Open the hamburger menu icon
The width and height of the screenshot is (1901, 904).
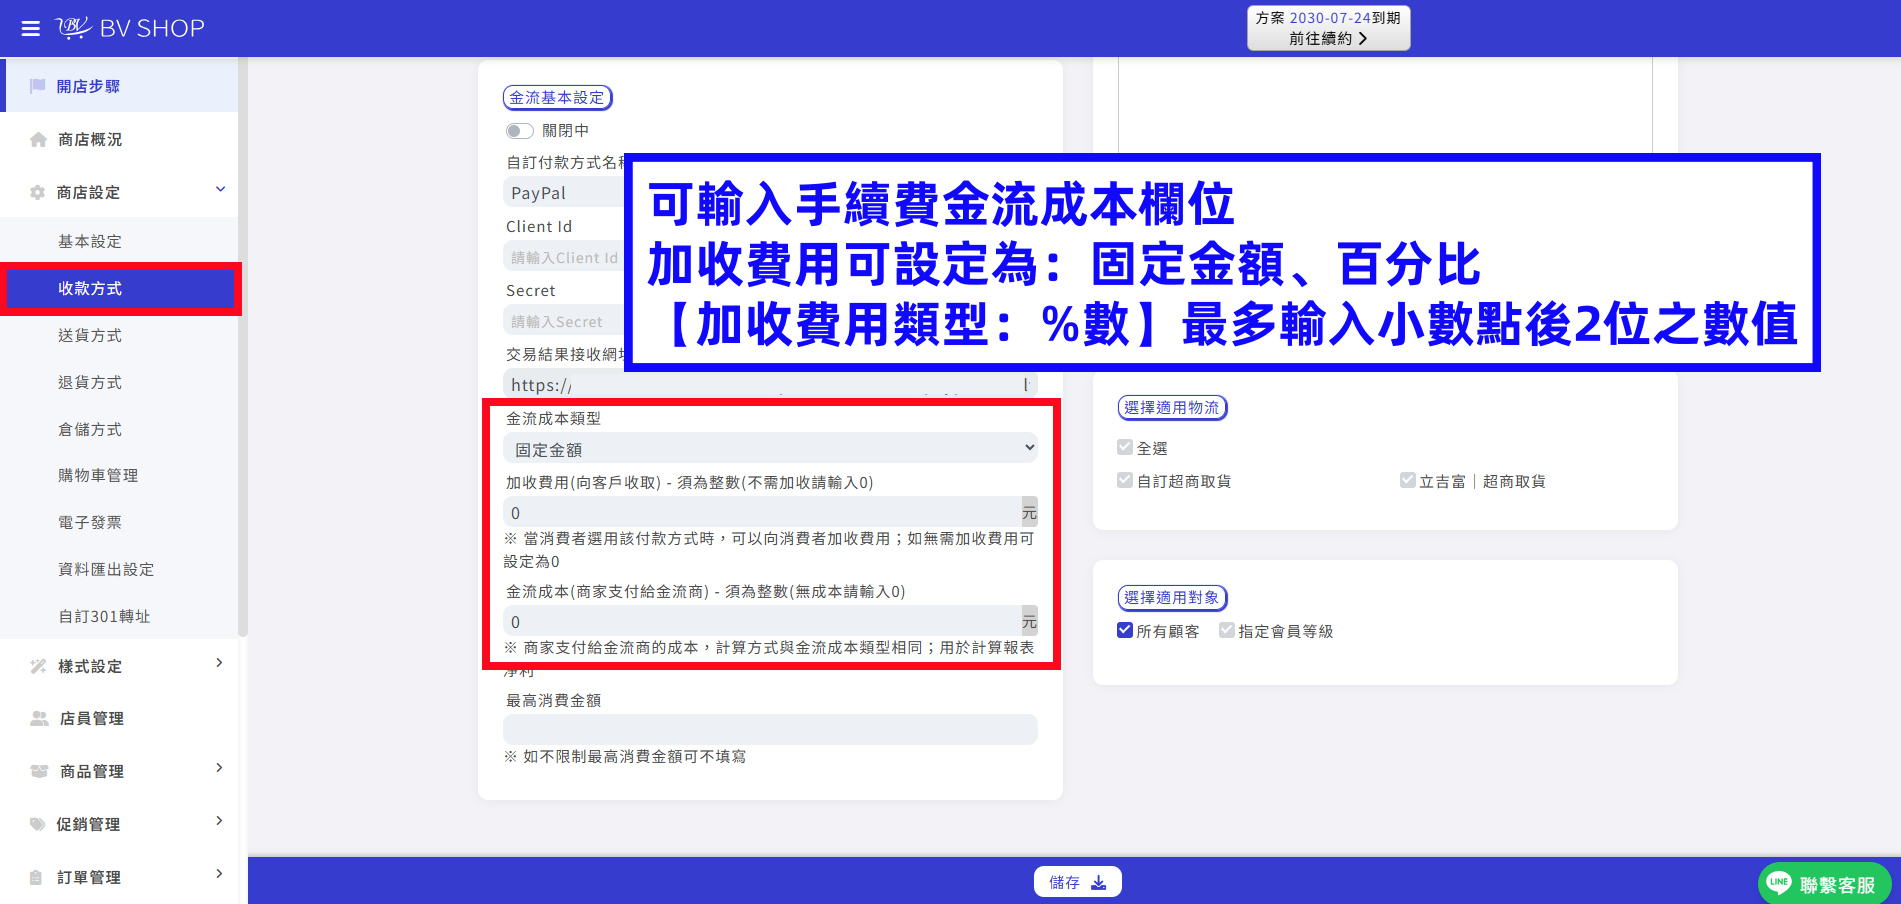pos(31,29)
